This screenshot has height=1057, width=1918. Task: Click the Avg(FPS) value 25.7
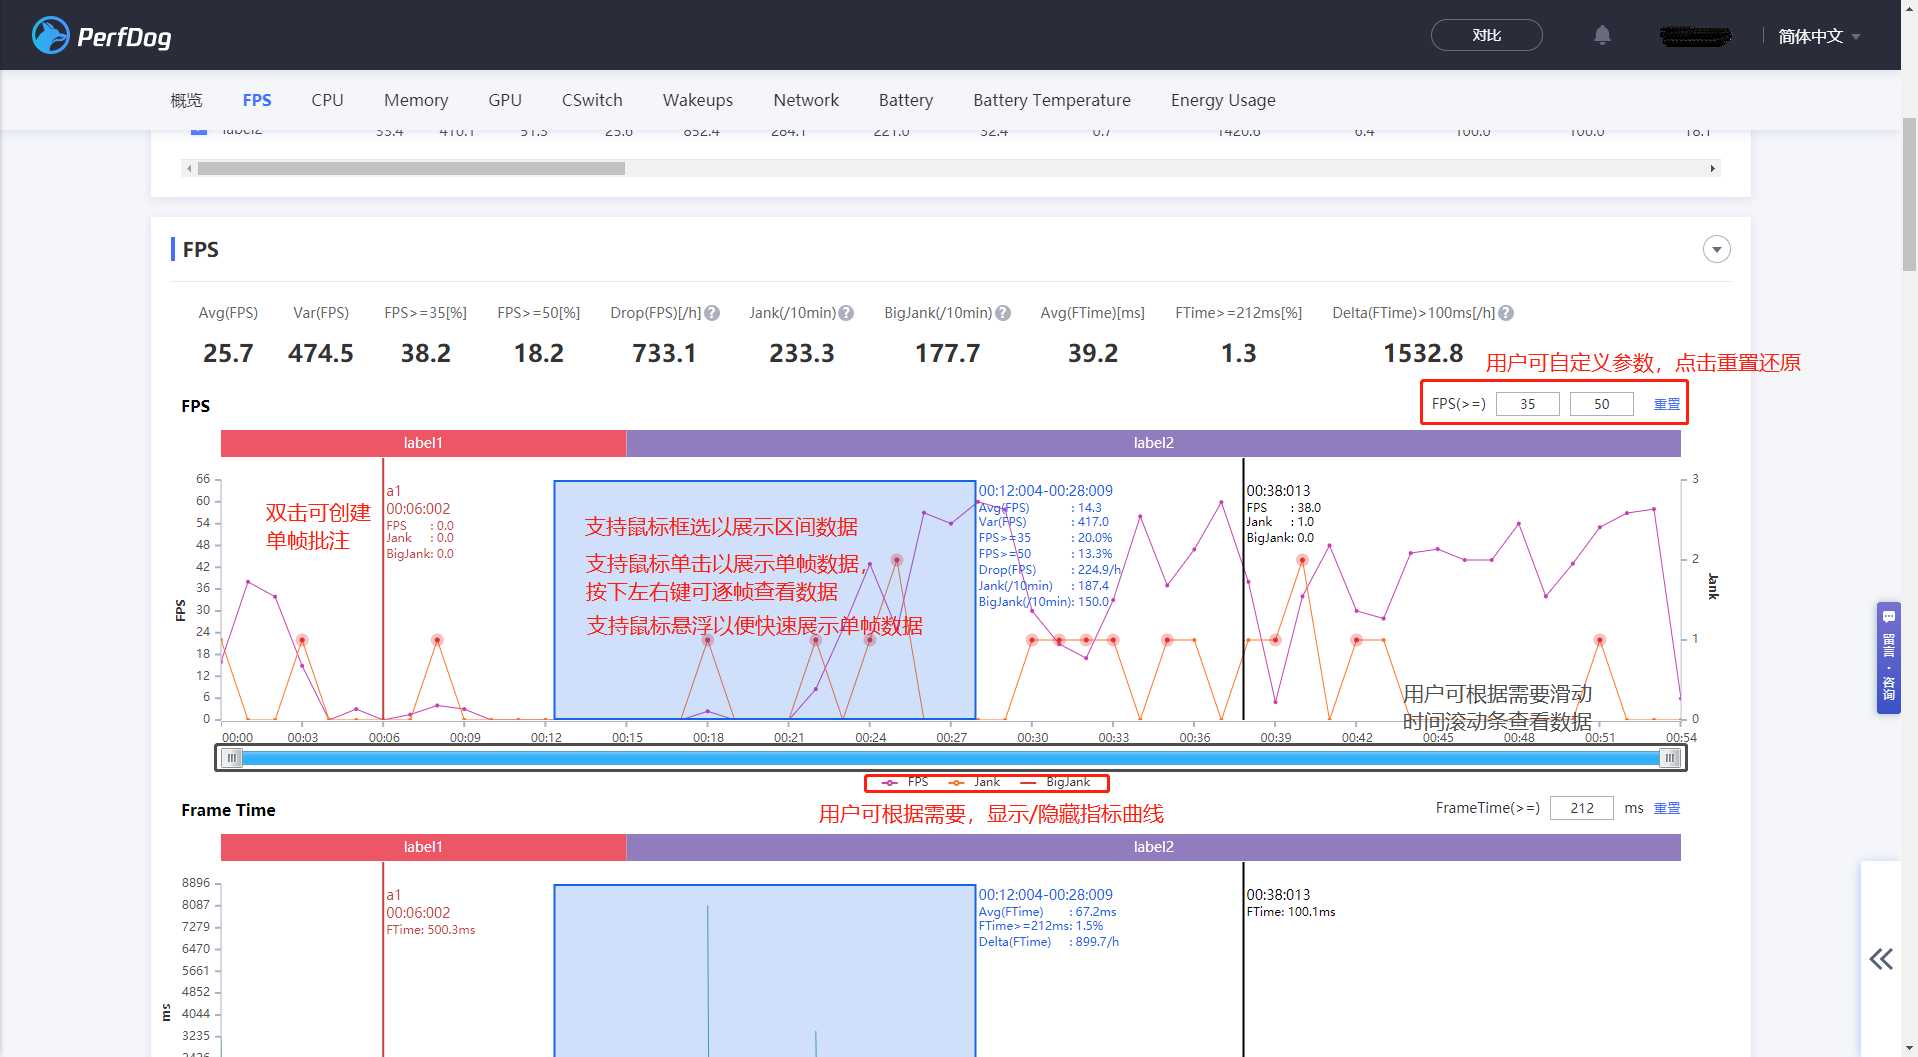pyautogui.click(x=228, y=353)
